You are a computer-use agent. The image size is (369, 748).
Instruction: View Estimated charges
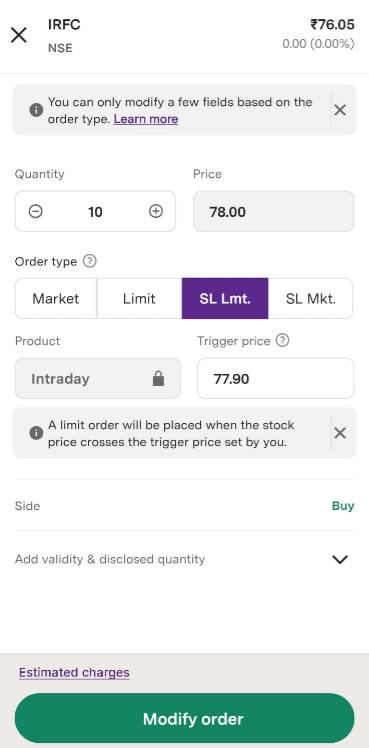click(x=74, y=673)
